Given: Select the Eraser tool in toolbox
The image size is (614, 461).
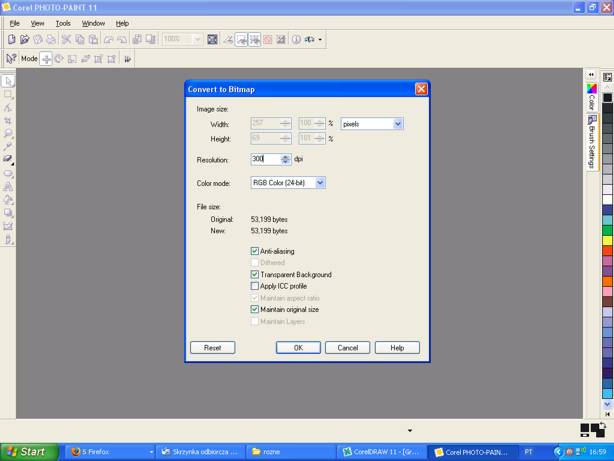Looking at the screenshot, I should 9,159.
